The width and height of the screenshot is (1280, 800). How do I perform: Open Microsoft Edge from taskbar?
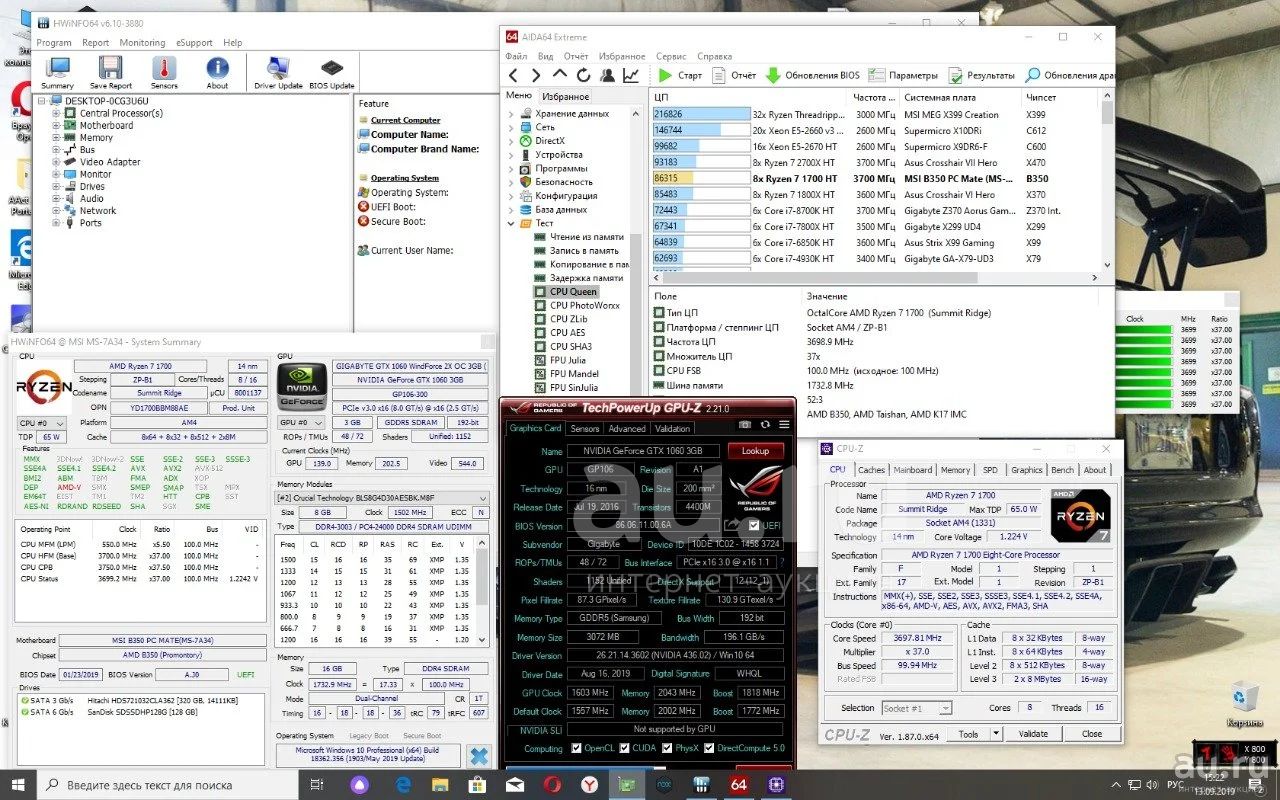click(x=403, y=785)
